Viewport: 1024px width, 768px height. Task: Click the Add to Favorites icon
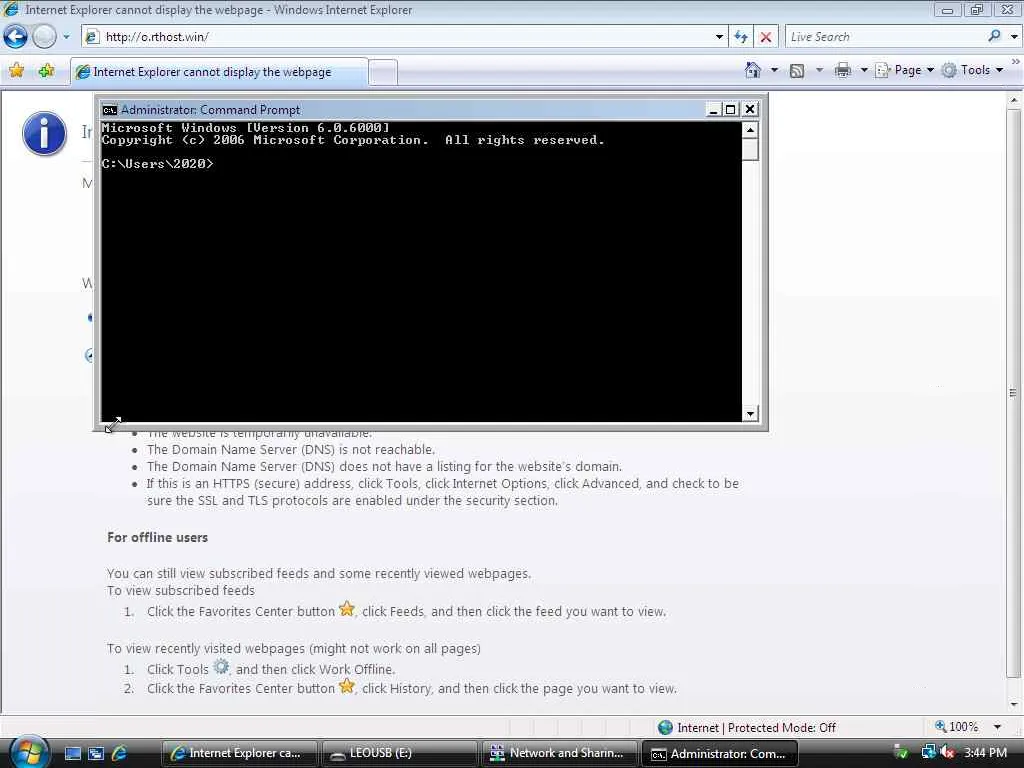point(46,71)
